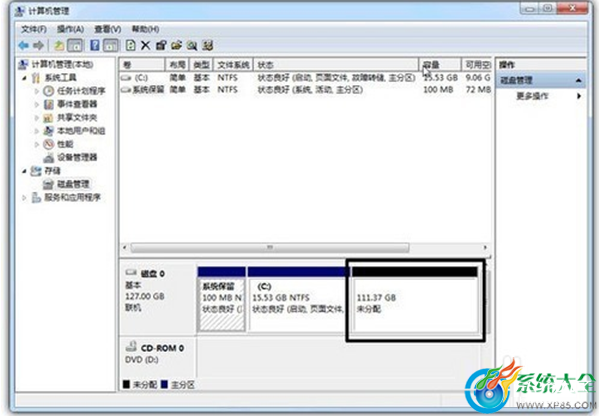Click the Delete X toolbar icon
This screenshot has height=416, width=599.
(146, 46)
